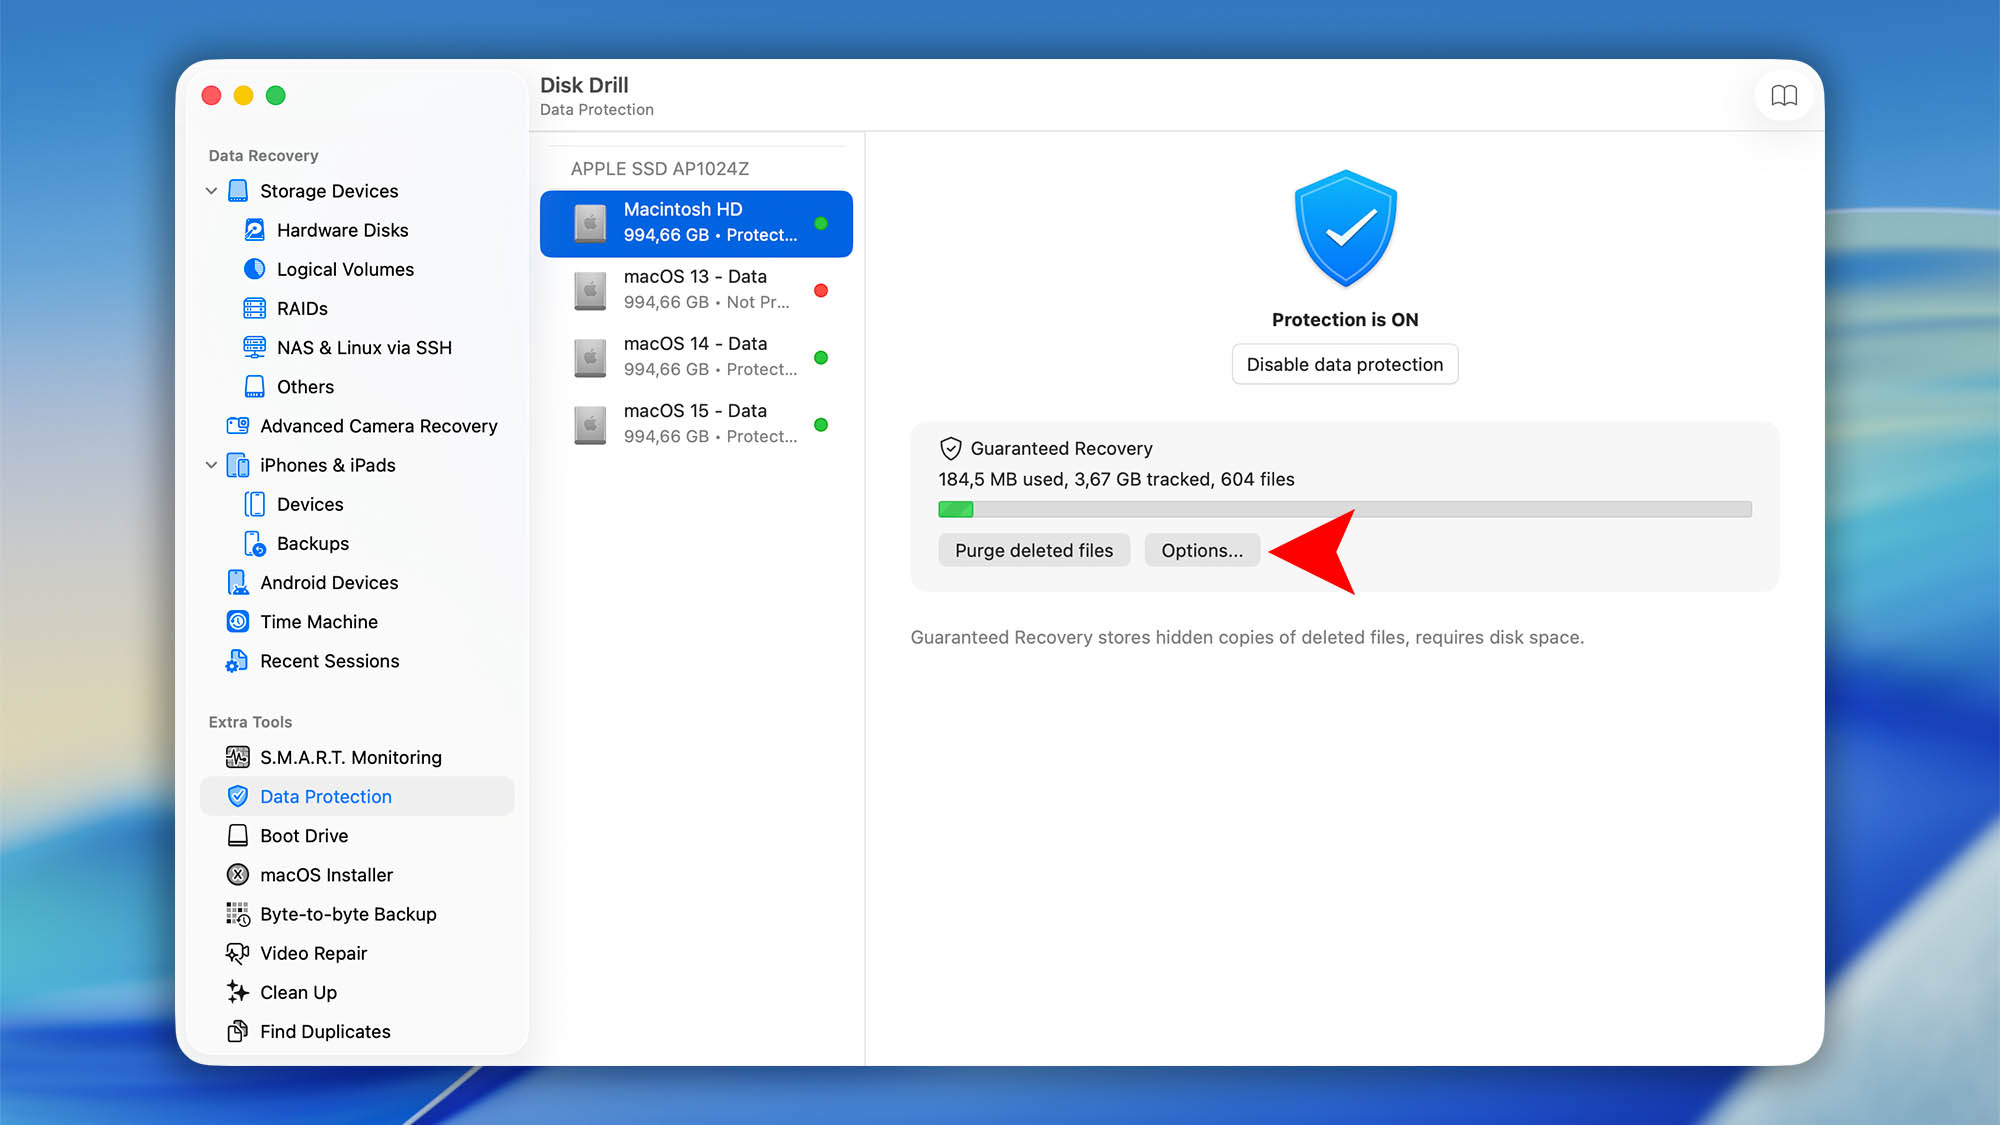Open the Recent Sessions entry

point(357,661)
